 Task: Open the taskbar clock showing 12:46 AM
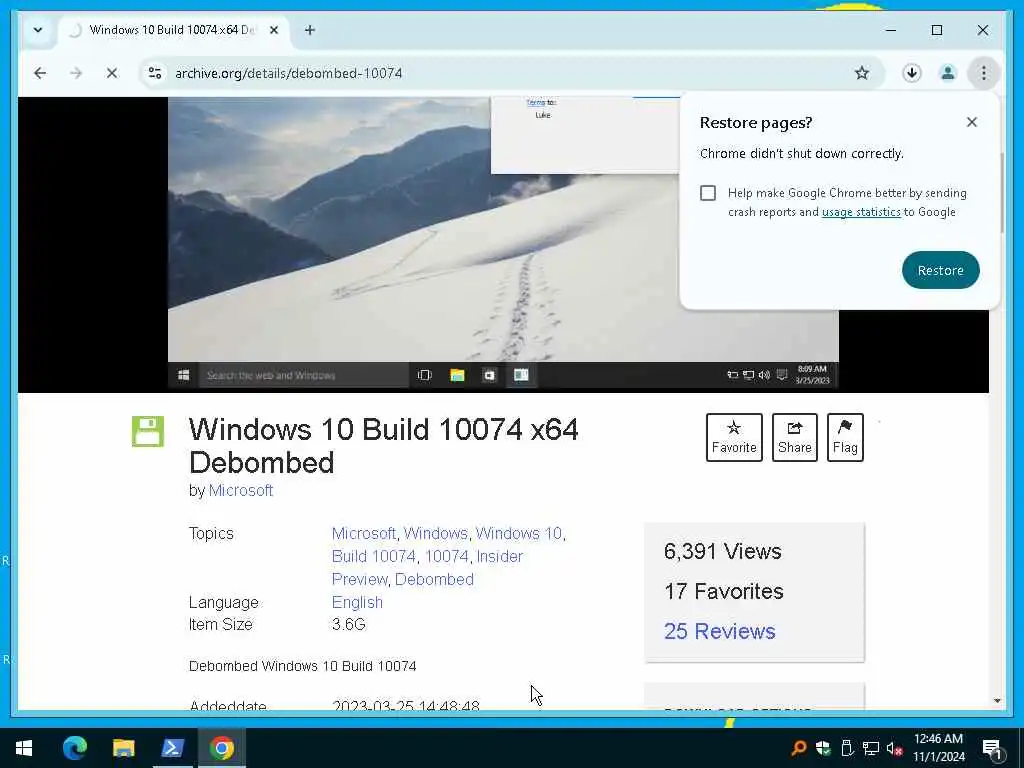(938, 748)
